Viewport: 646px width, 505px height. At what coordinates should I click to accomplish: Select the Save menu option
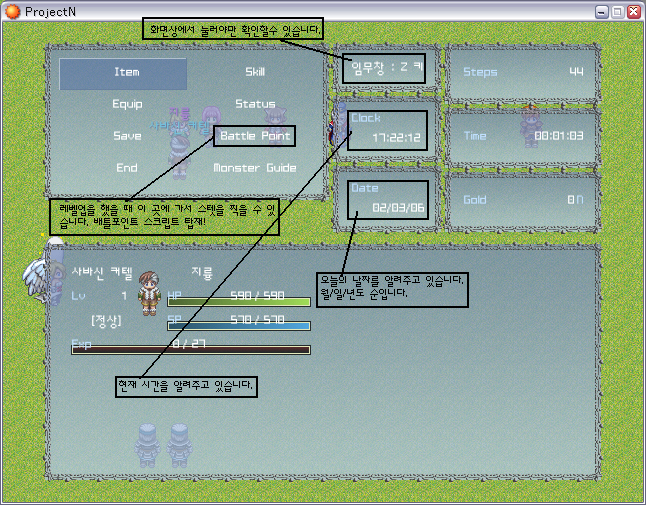[127, 136]
